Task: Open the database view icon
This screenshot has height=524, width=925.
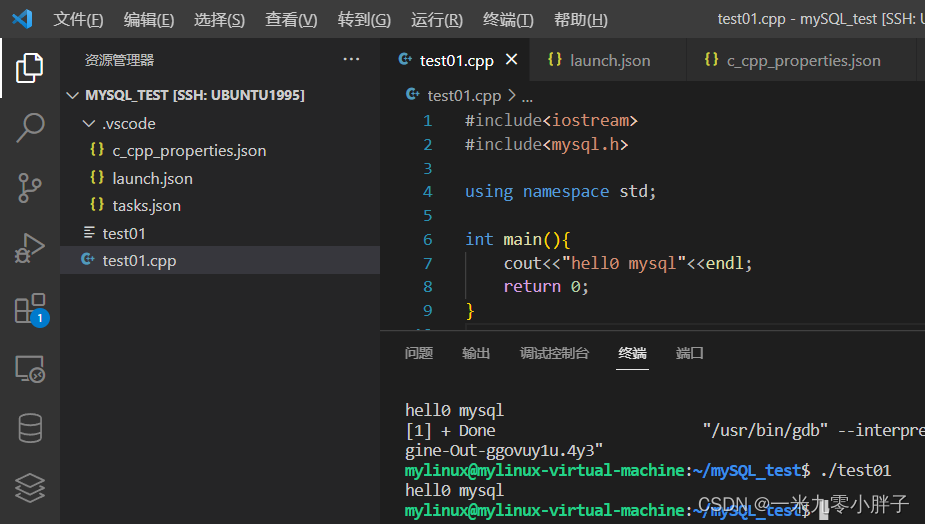Action: coord(30,428)
